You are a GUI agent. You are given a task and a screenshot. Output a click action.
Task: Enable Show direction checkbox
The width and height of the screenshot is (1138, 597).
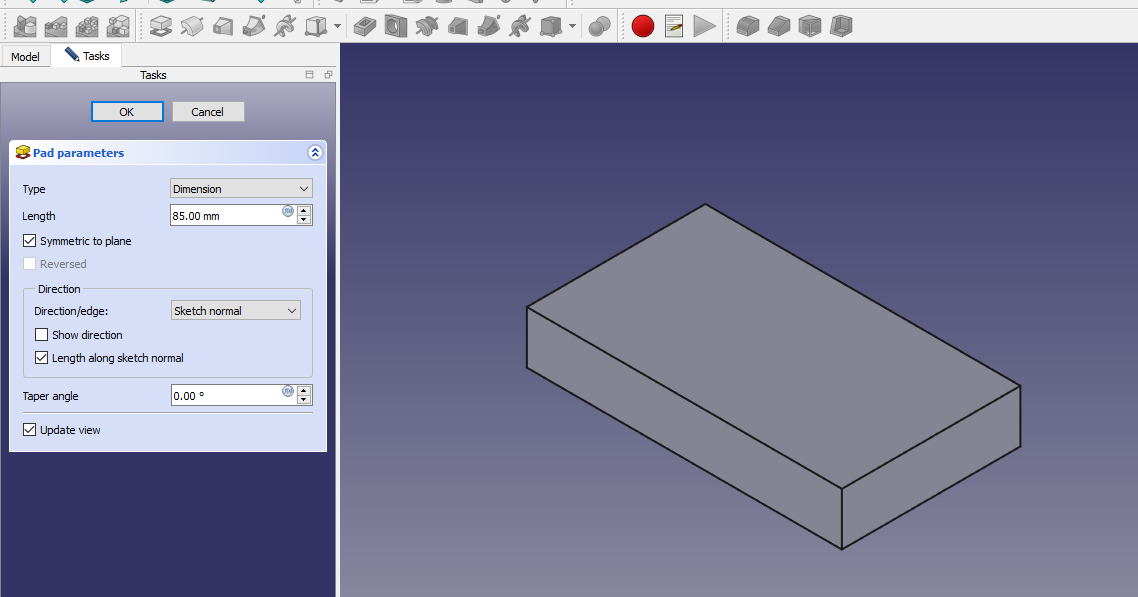[x=42, y=335]
